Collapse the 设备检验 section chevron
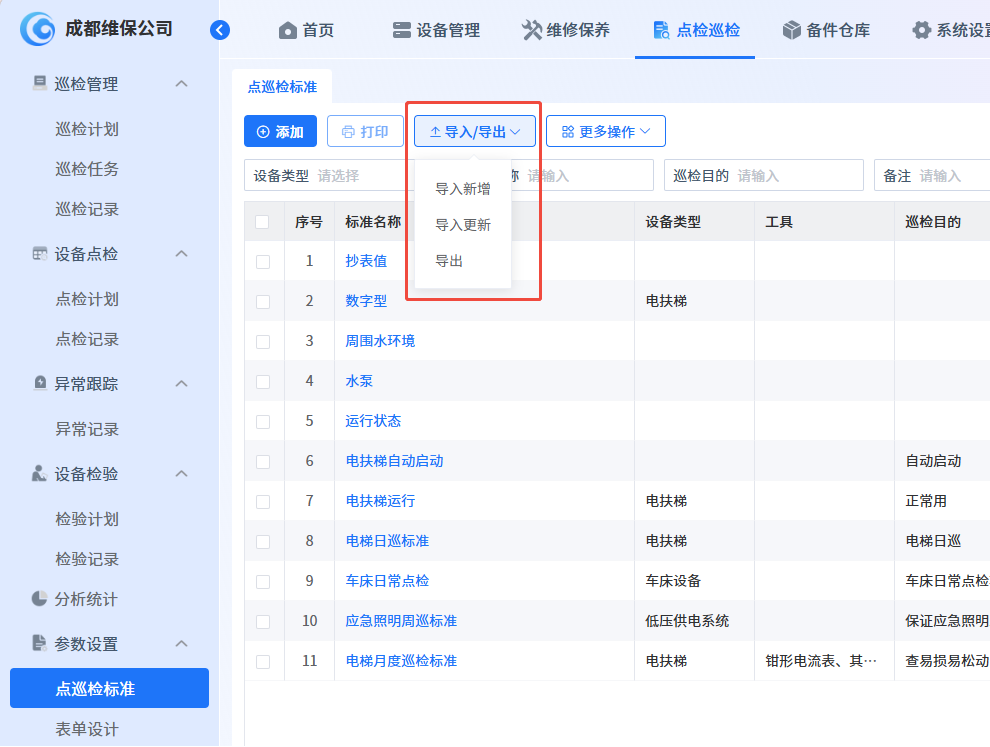 point(181,474)
